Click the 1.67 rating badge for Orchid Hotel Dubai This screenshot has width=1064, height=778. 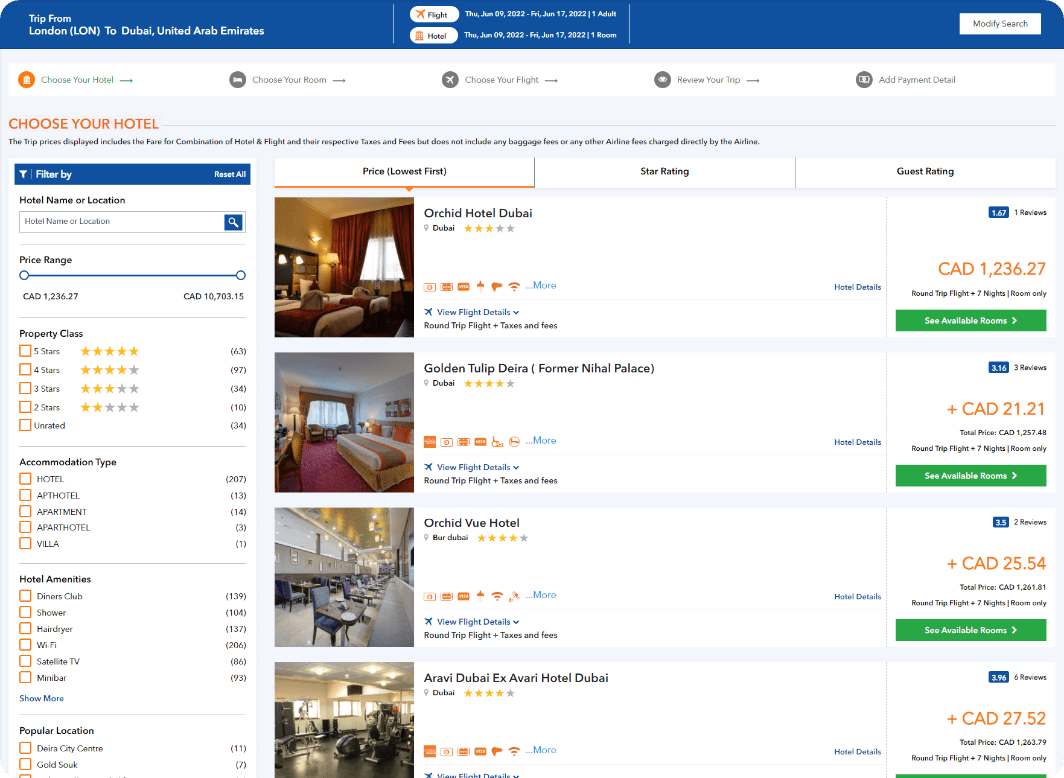[x=998, y=213]
